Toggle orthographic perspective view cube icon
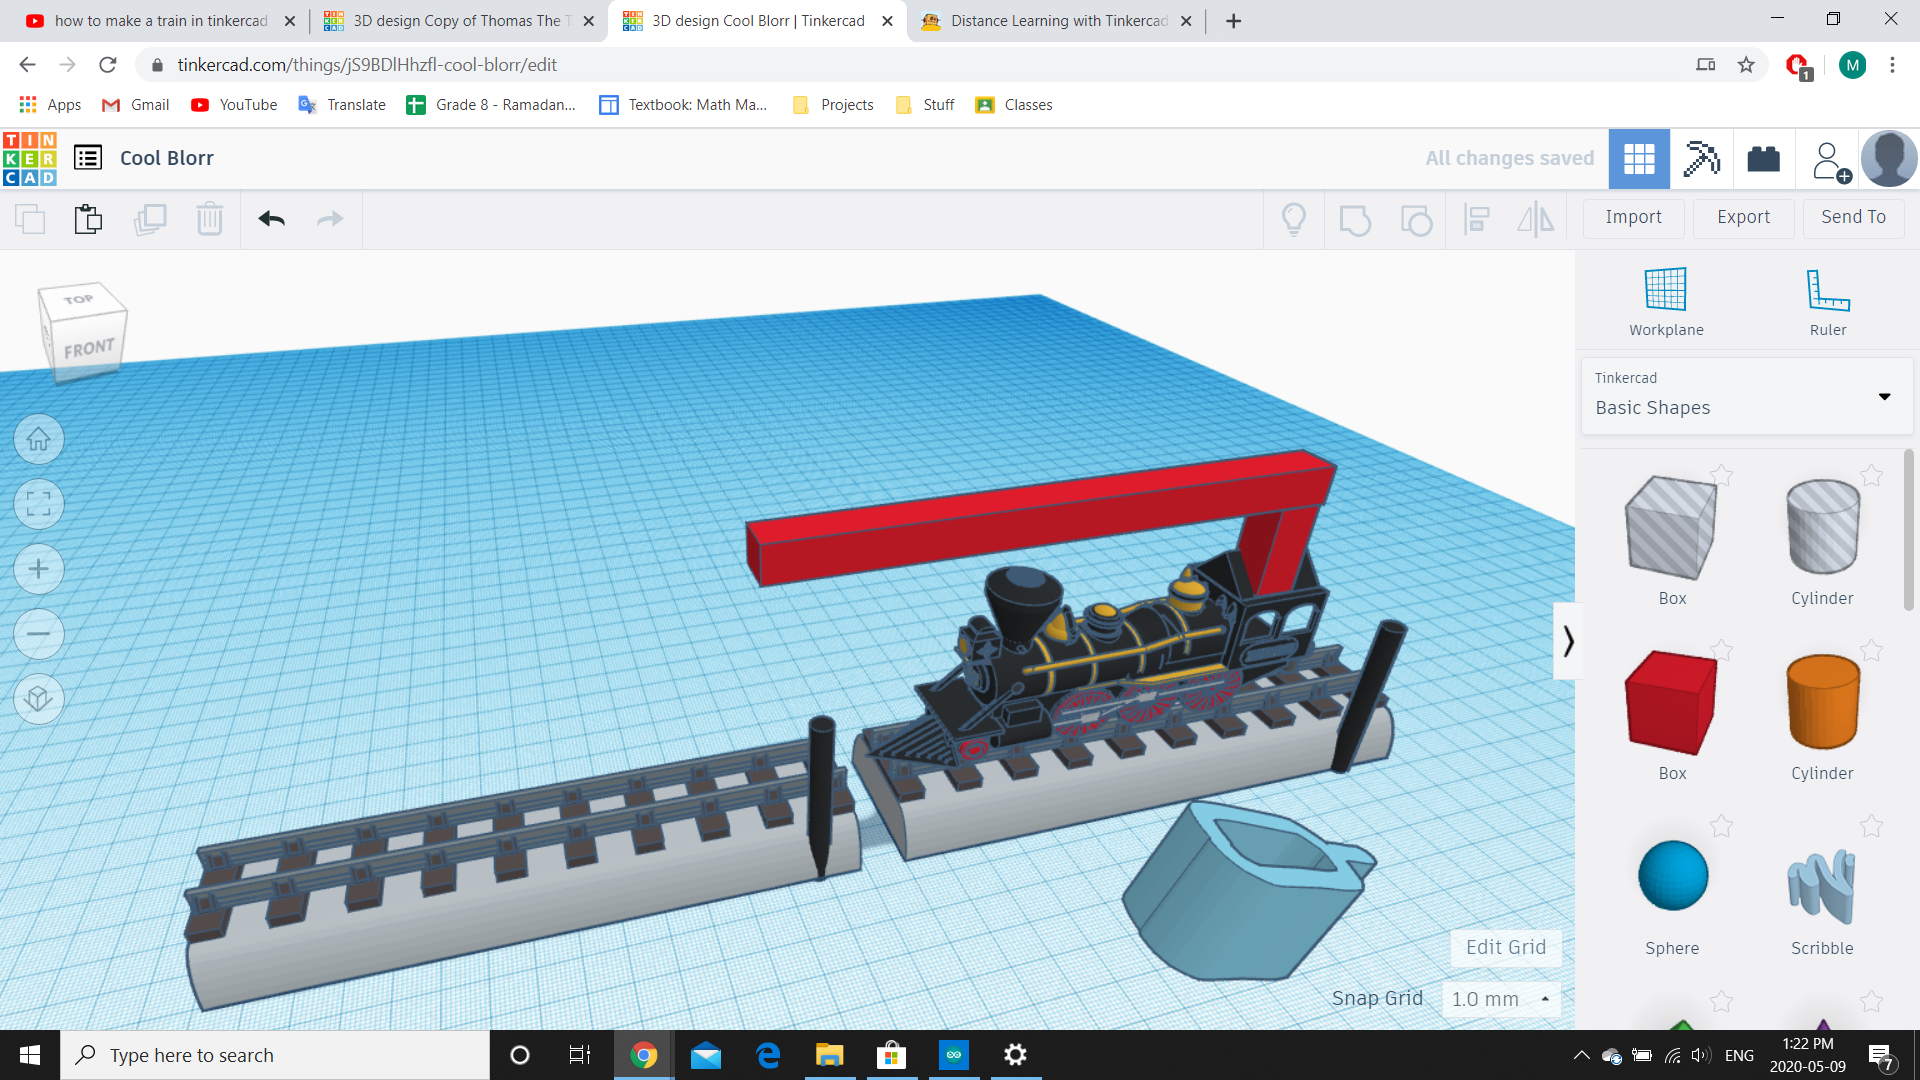The width and height of the screenshot is (1920, 1080). [x=39, y=698]
